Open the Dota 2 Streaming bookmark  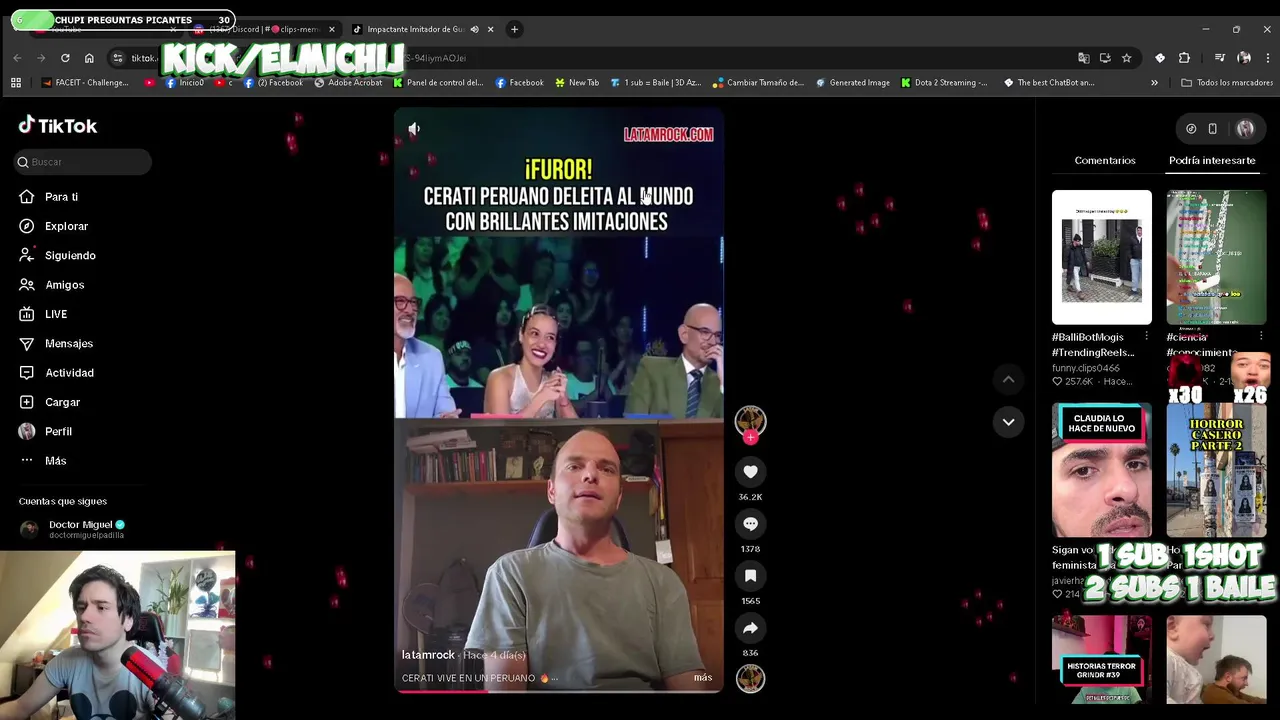coord(944,83)
